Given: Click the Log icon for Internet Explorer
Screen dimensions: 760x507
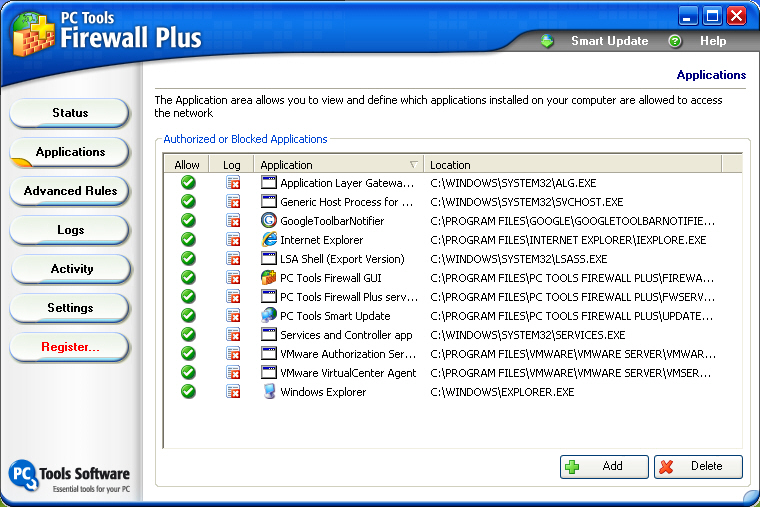Looking at the screenshot, I should (233, 239).
